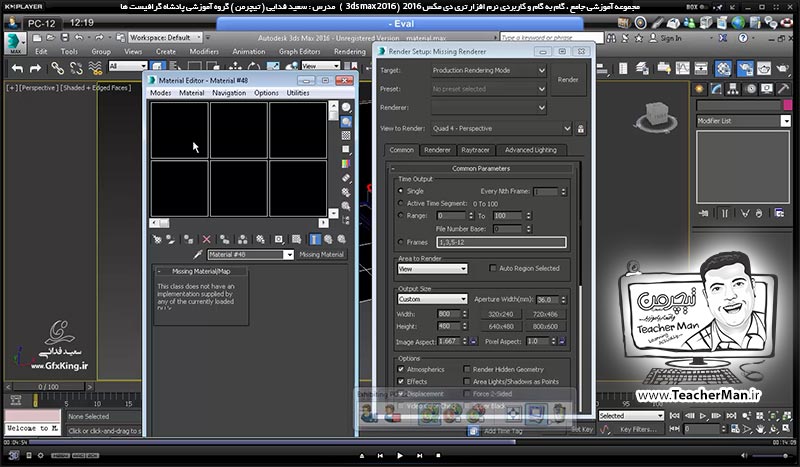This screenshot has width=800, height=467.
Task: Choose the 800x600 output size preset
Action: coord(545,327)
